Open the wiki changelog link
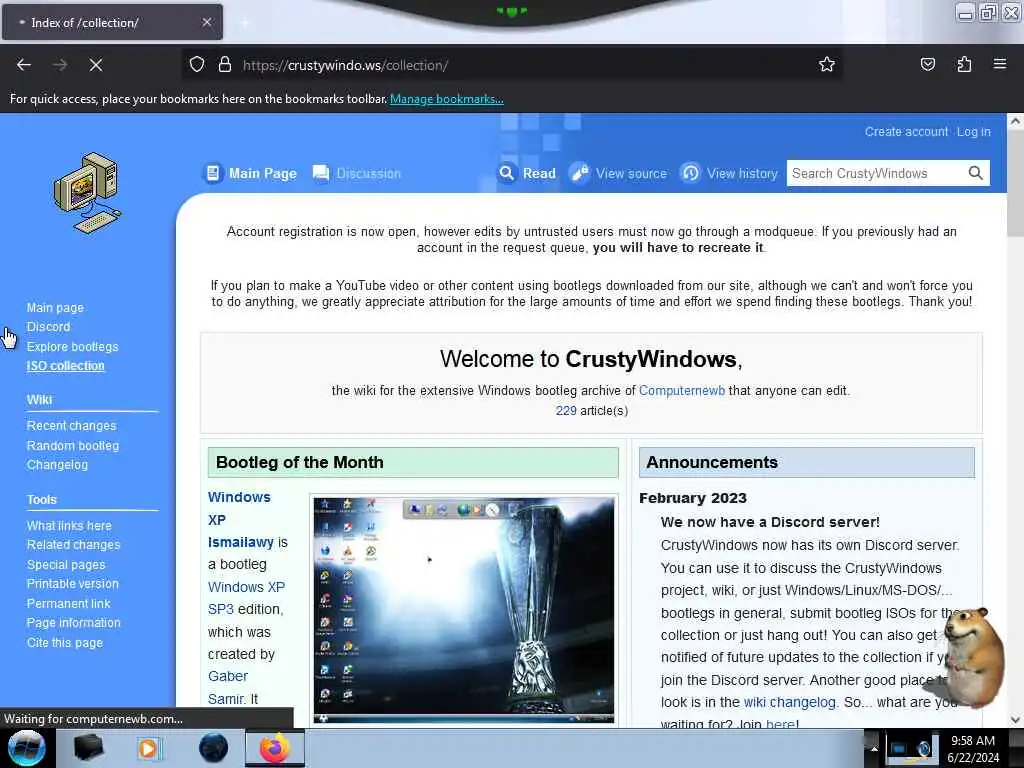Screen dimensions: 1024x768 point(790,702)
